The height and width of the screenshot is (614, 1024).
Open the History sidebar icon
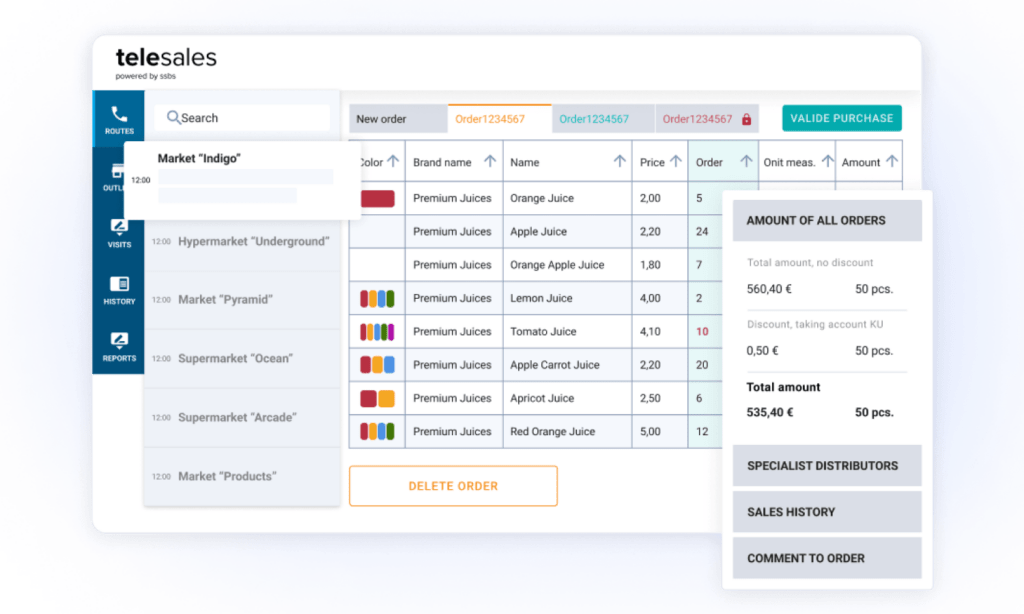pos(119,284)
